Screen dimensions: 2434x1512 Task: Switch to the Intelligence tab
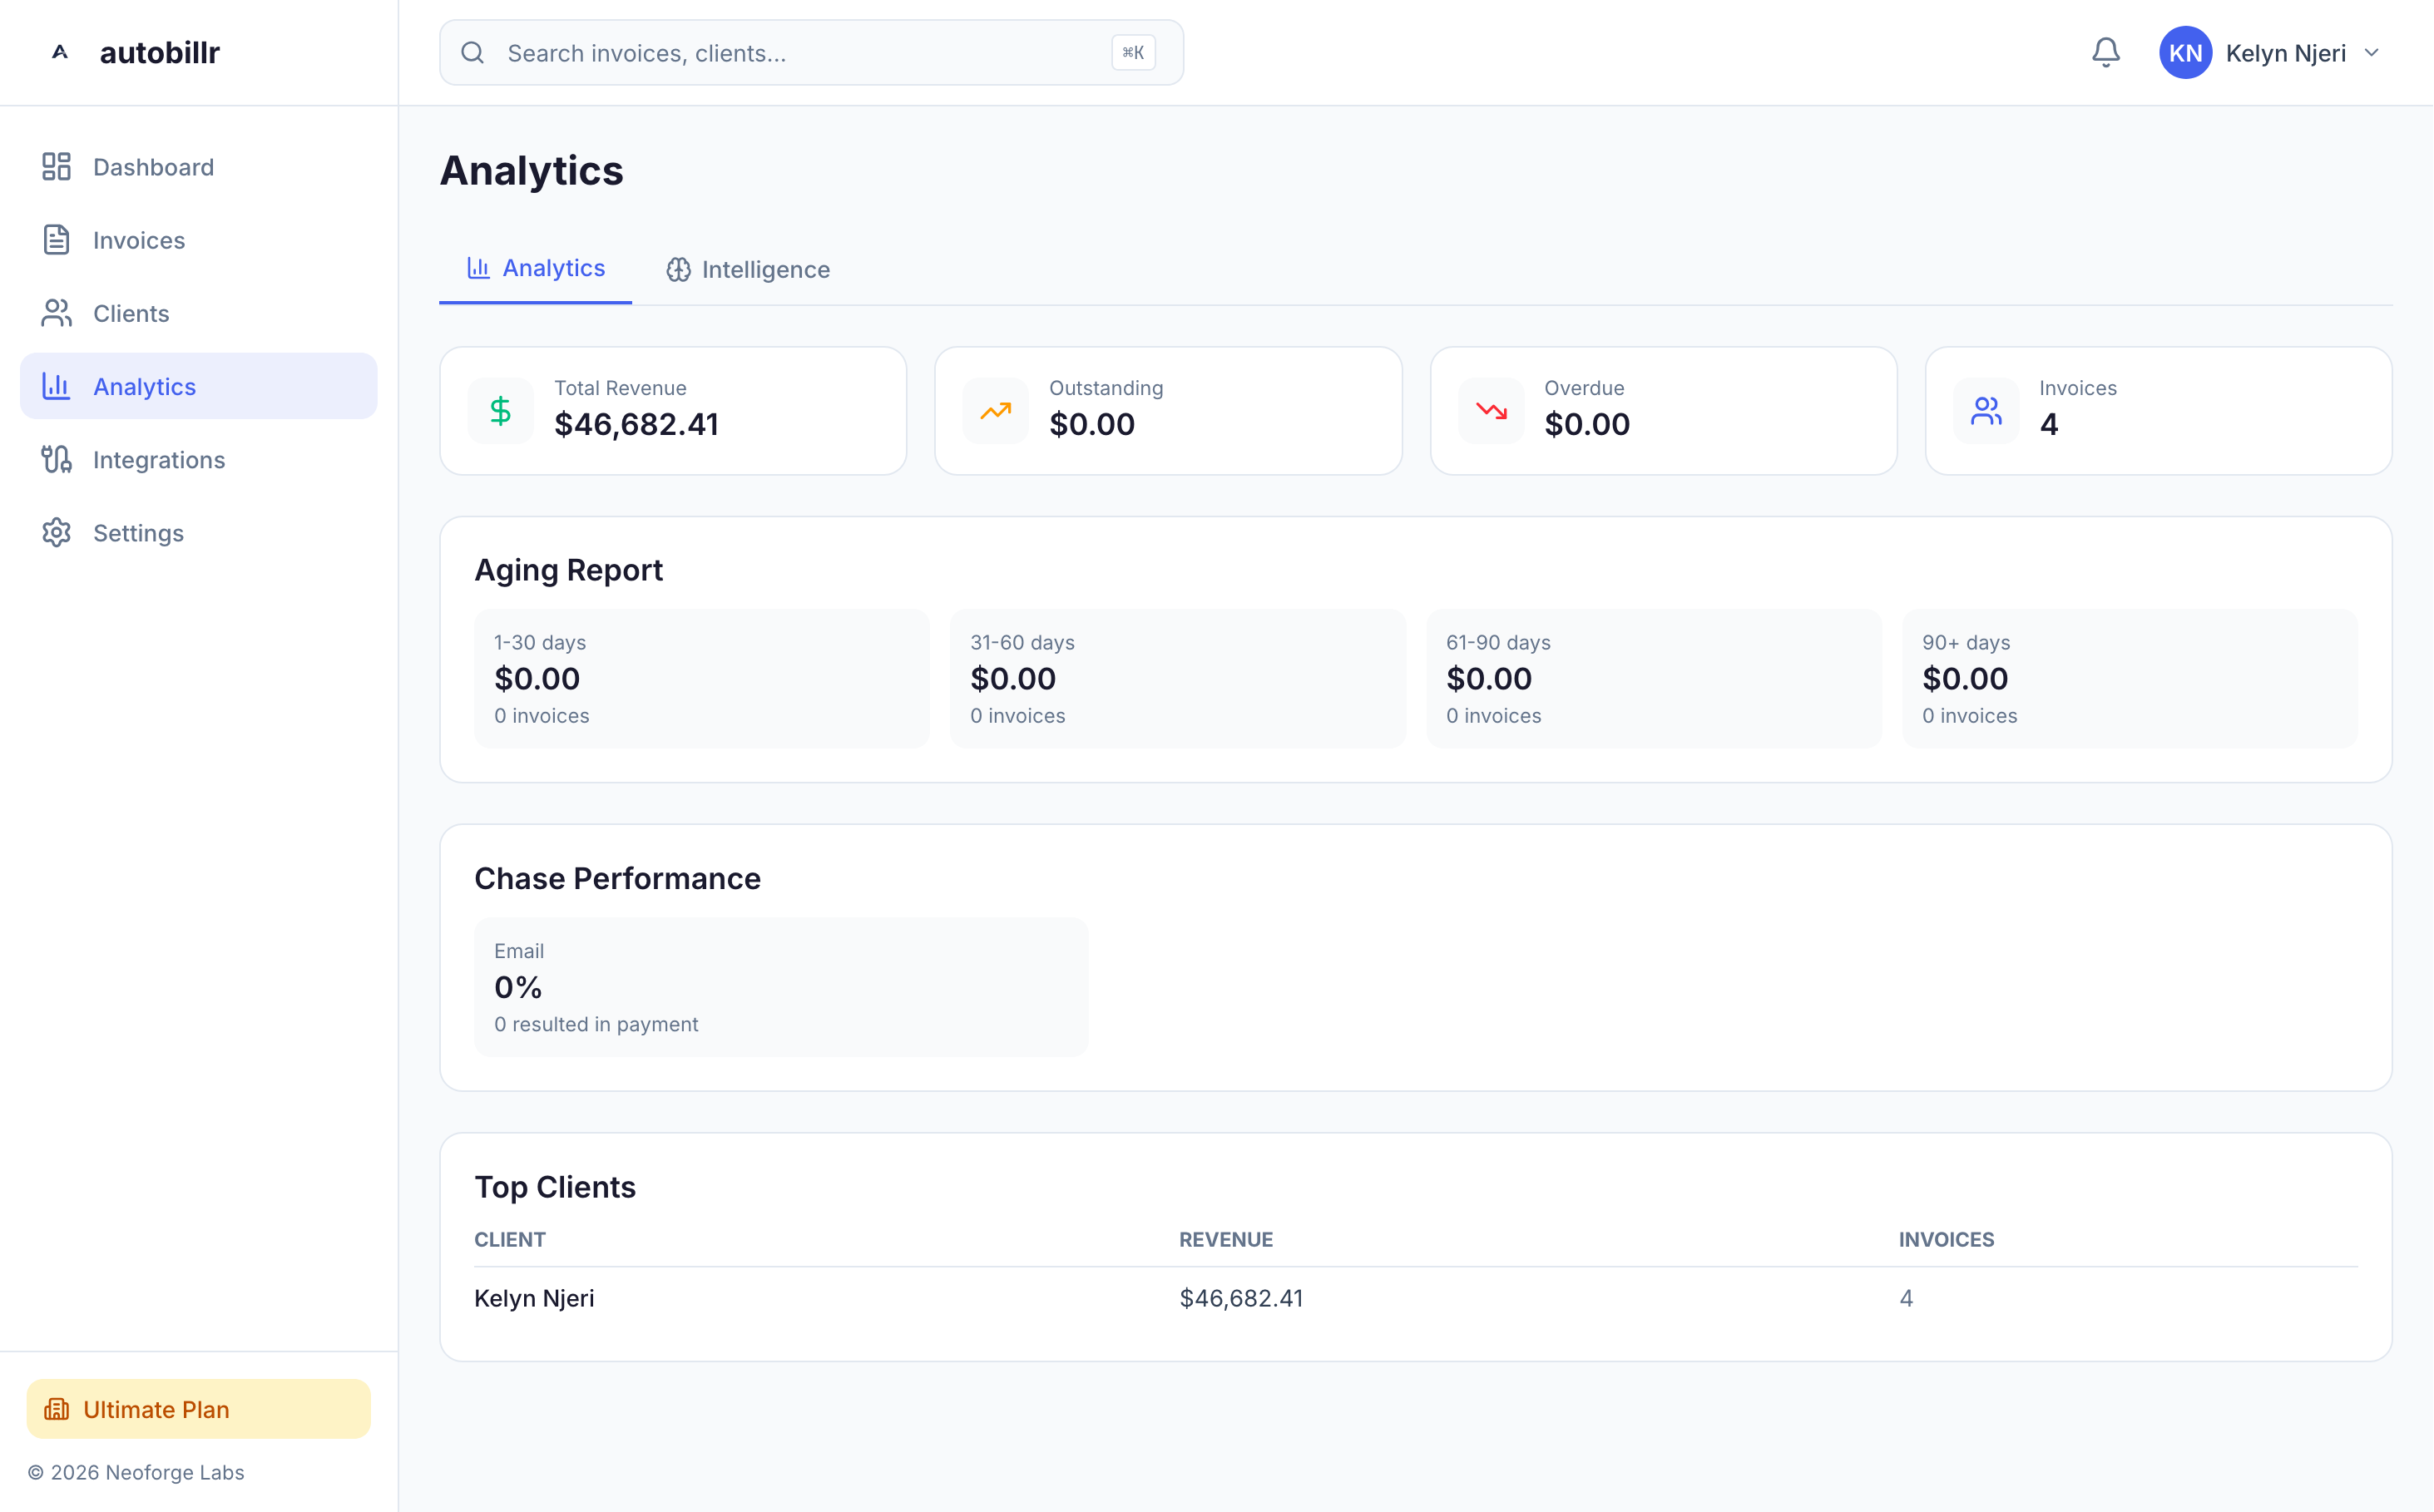click(x=748, y=270)
